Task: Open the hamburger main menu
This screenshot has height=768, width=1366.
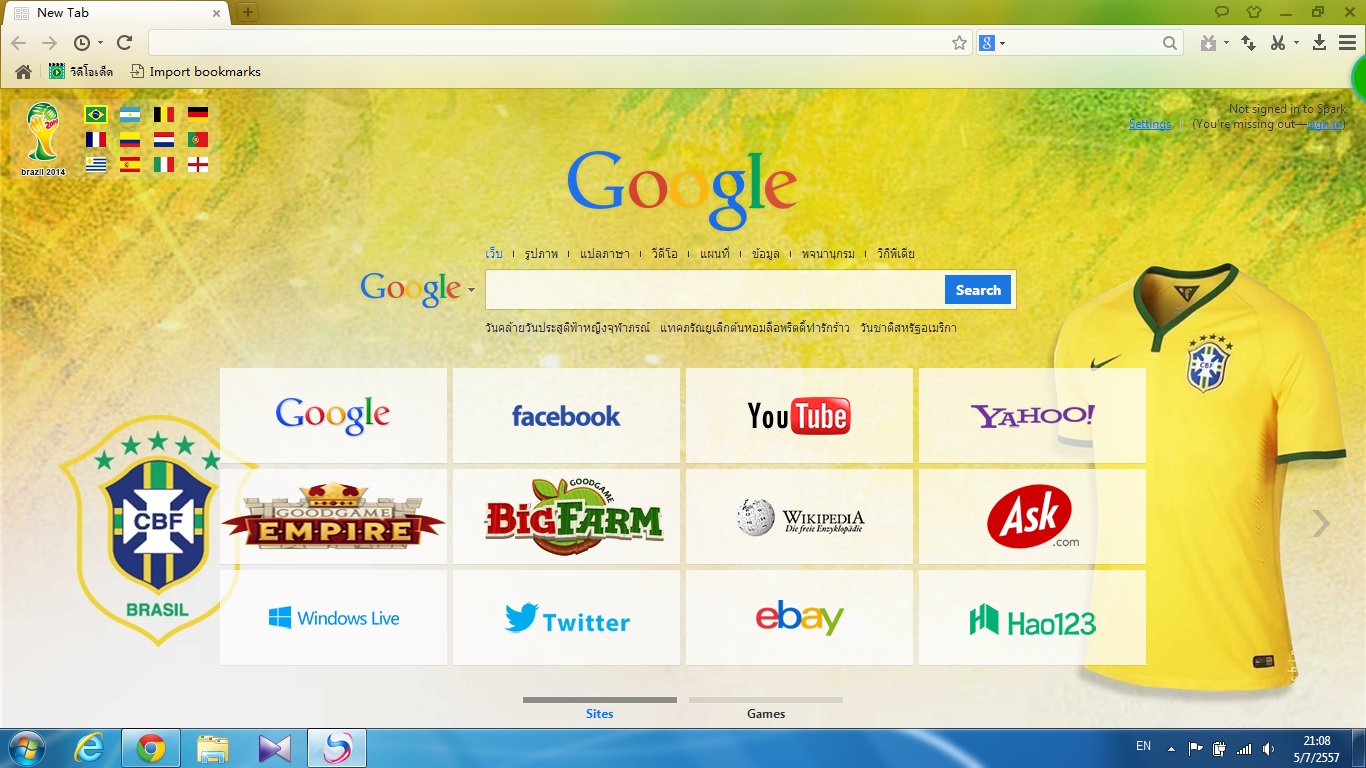Action: (1347, 43)
